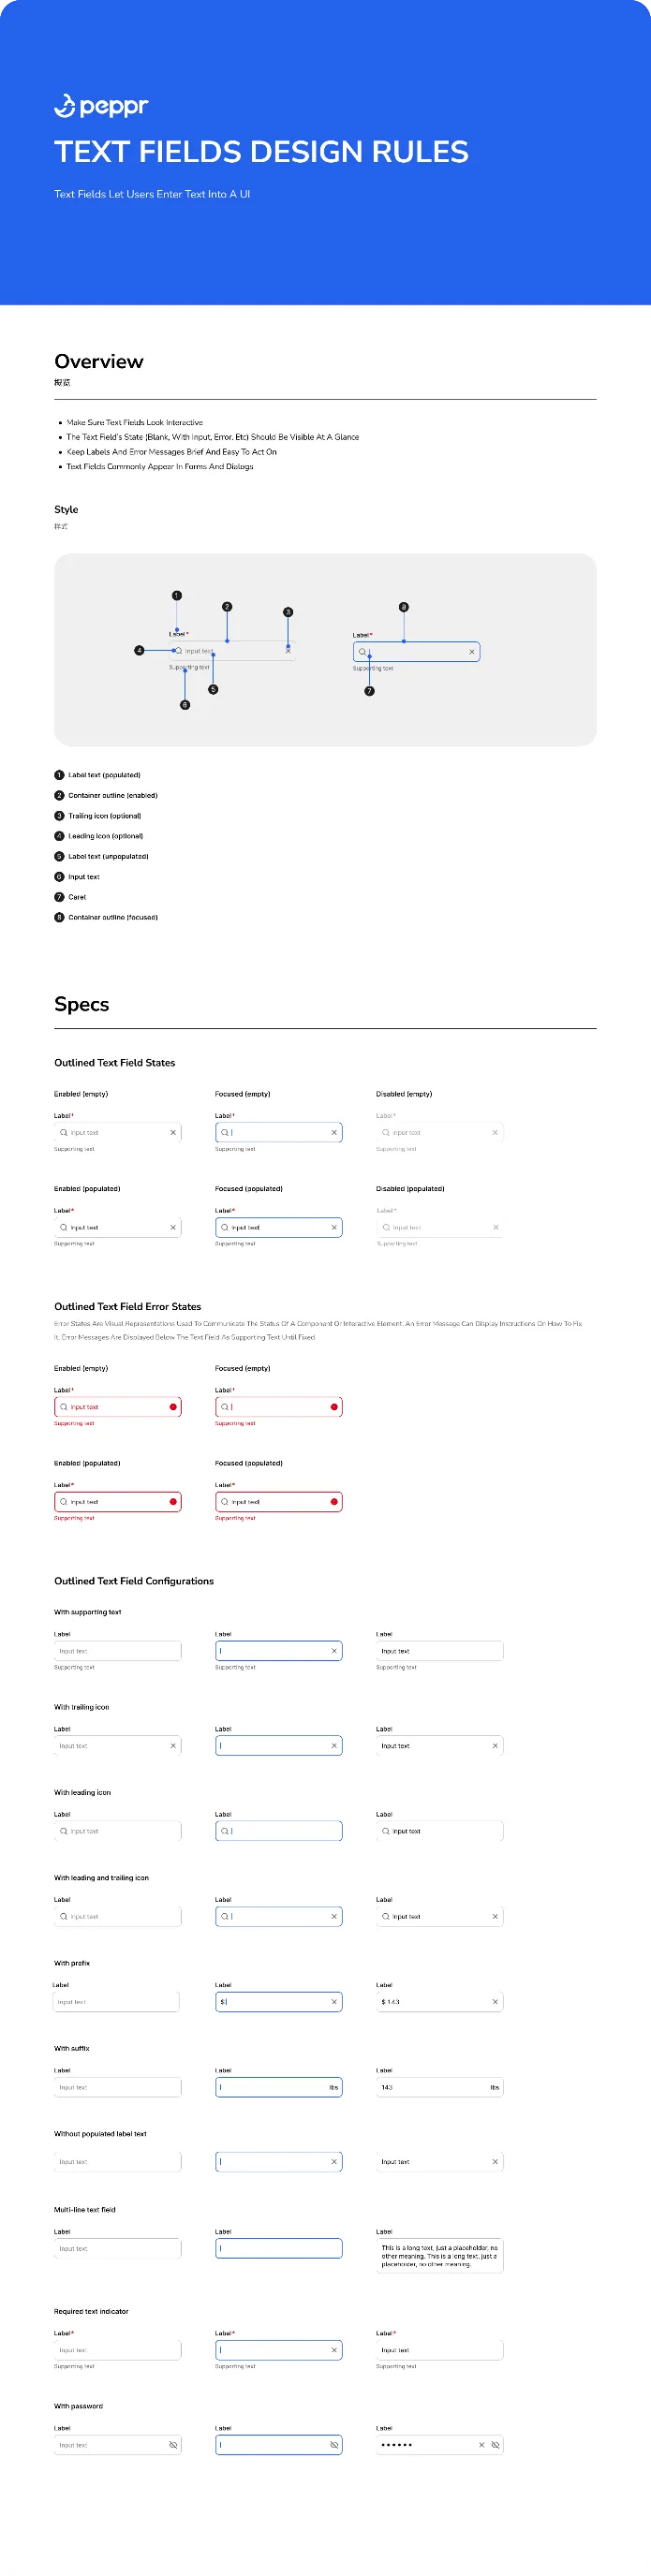The image size is (651, 2576).
Task: Click the clear X in the focused Style diagram field
Action: pyautogui.click(x=472, y=652)
